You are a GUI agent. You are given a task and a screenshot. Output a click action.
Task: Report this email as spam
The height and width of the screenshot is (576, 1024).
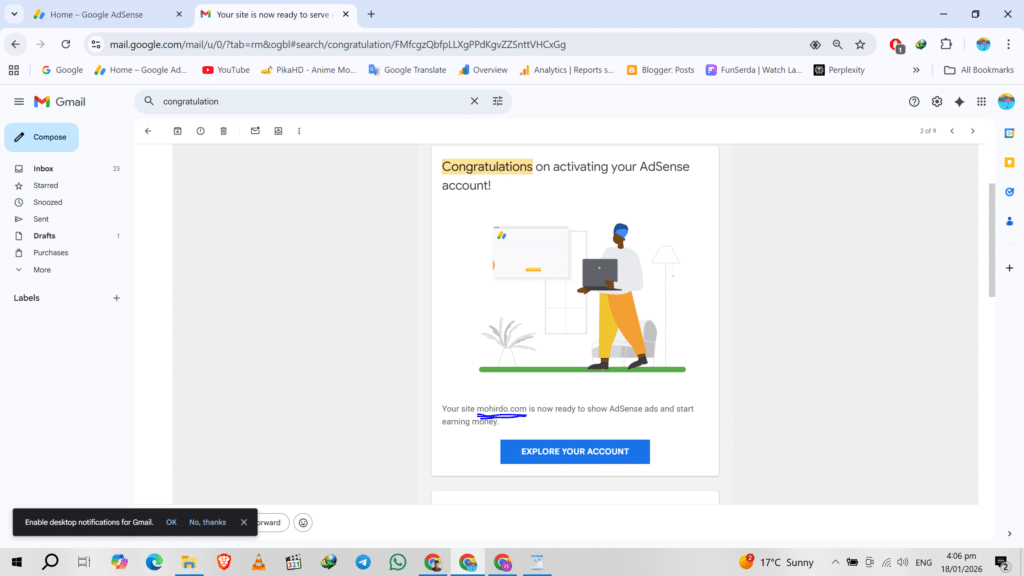[200, 131]
